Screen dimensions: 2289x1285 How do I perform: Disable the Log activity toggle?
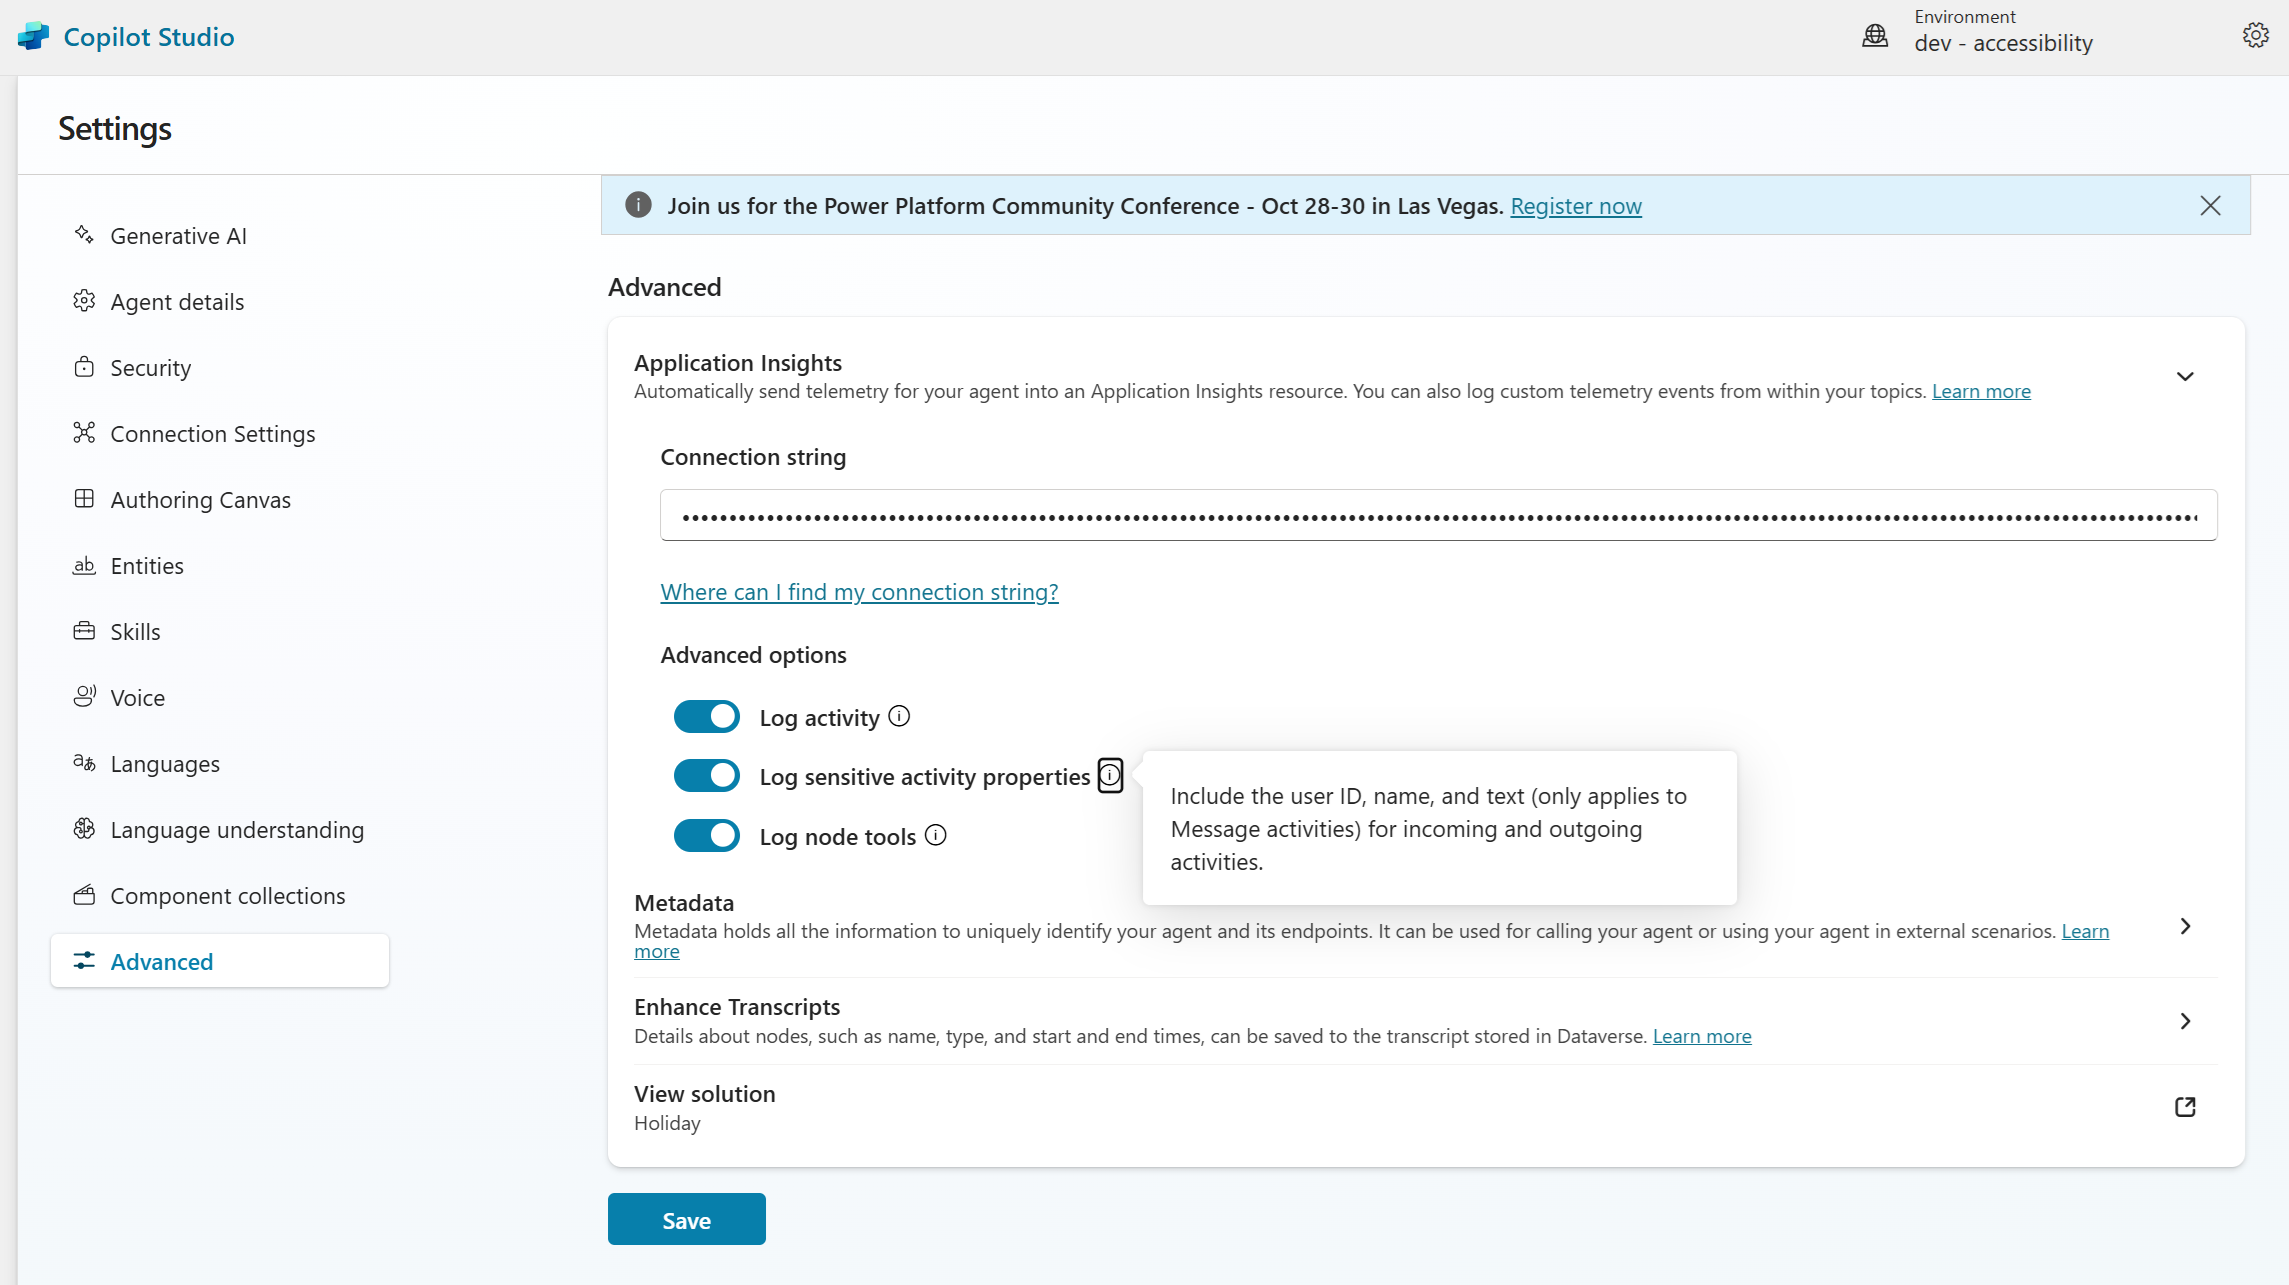pos(707,716)
